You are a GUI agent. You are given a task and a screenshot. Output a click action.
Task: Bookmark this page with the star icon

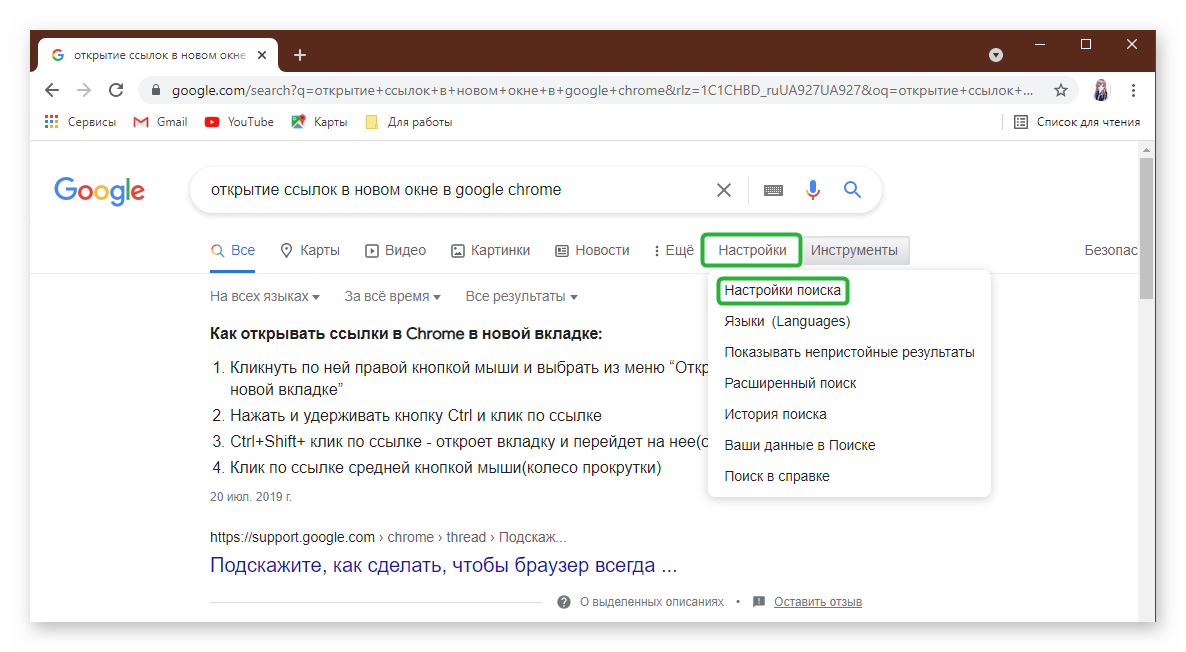point(1061,90)
